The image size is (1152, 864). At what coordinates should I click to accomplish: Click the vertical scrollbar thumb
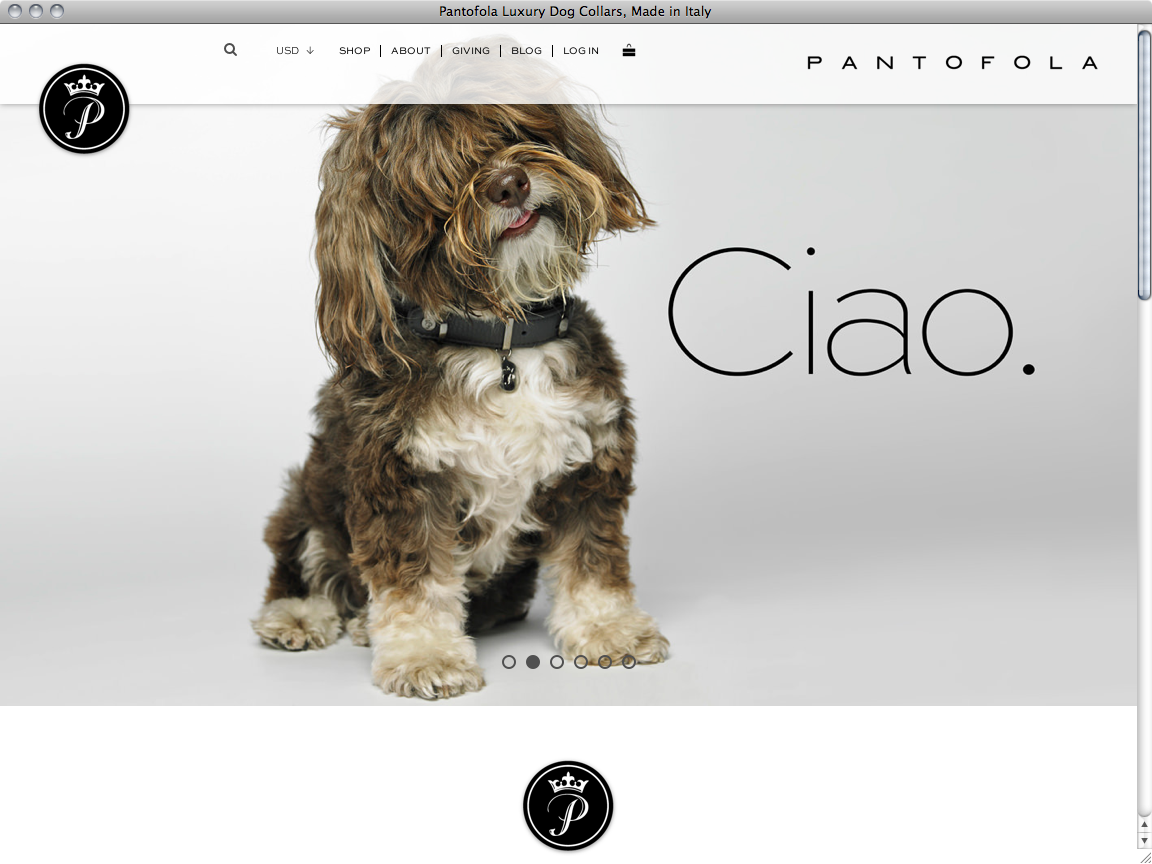click(x=1144, y=164)
